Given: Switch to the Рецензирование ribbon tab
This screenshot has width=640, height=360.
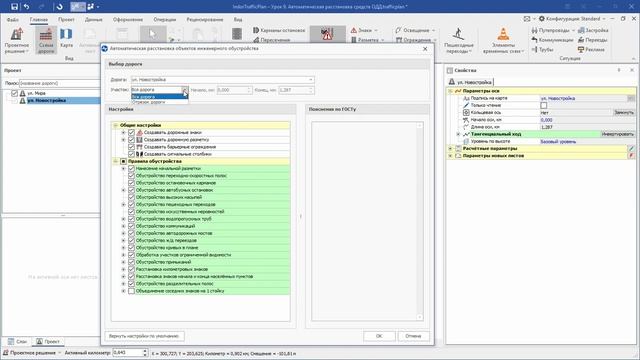Looking at the screenshot, I should 205,19.
